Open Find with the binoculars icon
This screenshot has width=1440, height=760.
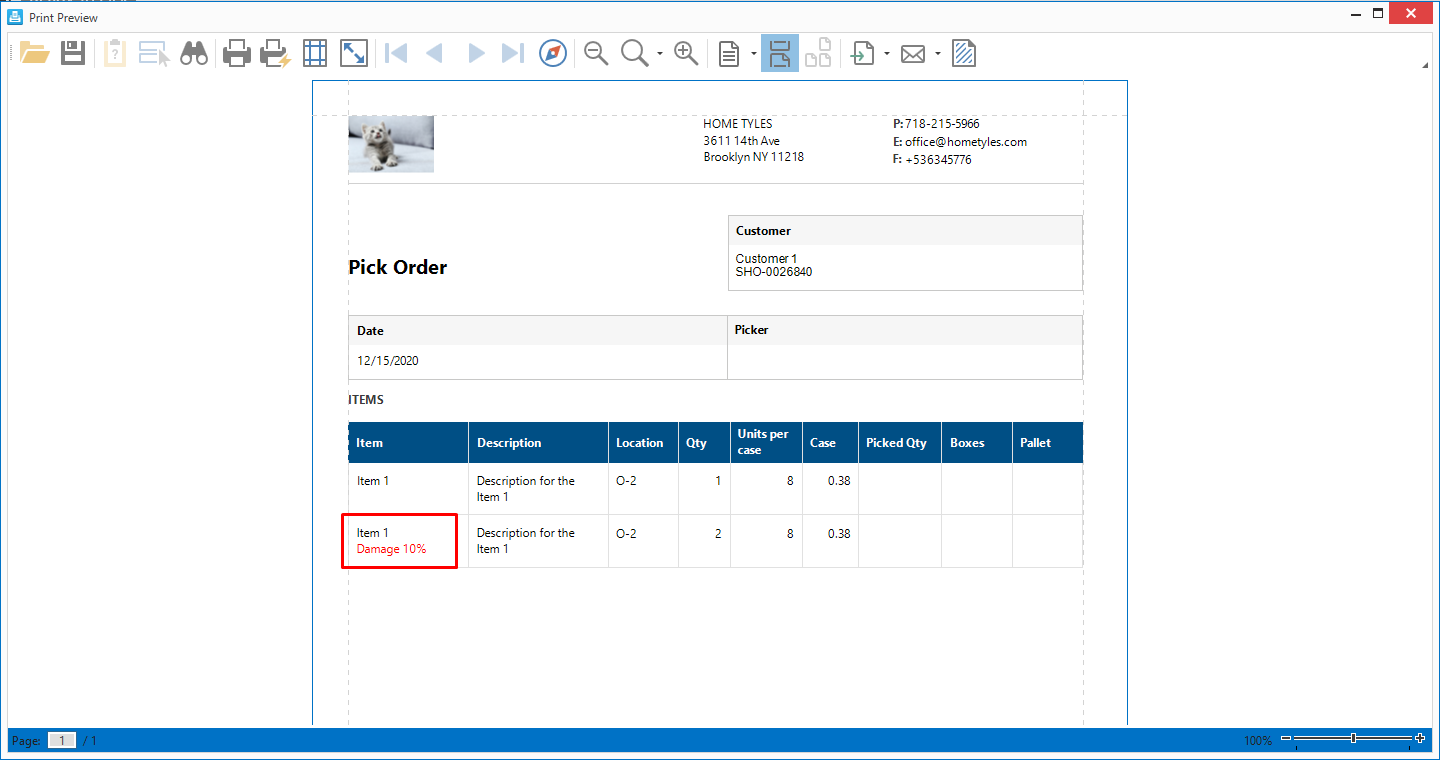pyautogui.click(x=194, y=53)
